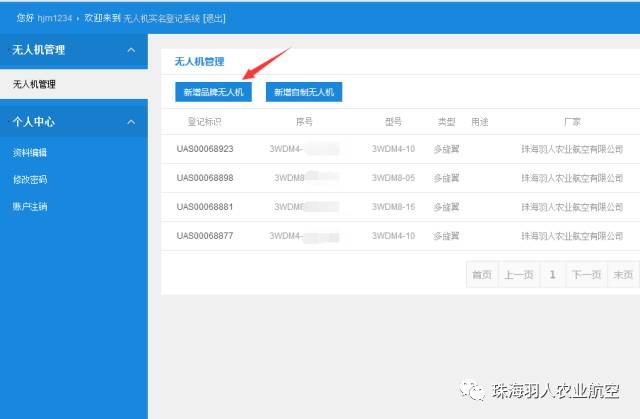The height and width of the screenshot is (419, 640).
Task: Select page number 1 in pagination
Action: click(552, 274)
